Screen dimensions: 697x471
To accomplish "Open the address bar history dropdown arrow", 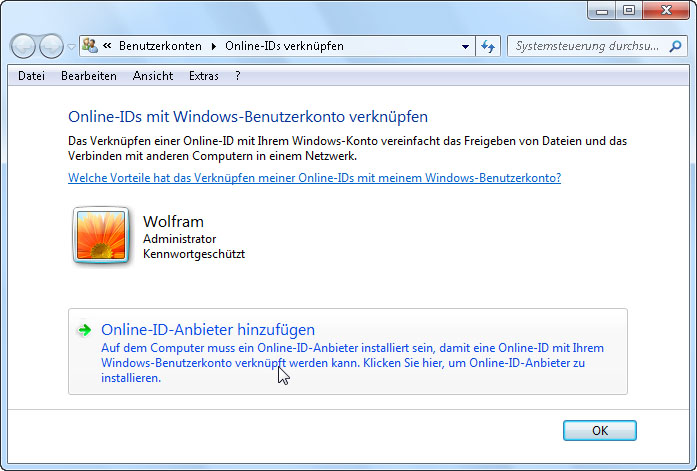I will coord(465,46).
